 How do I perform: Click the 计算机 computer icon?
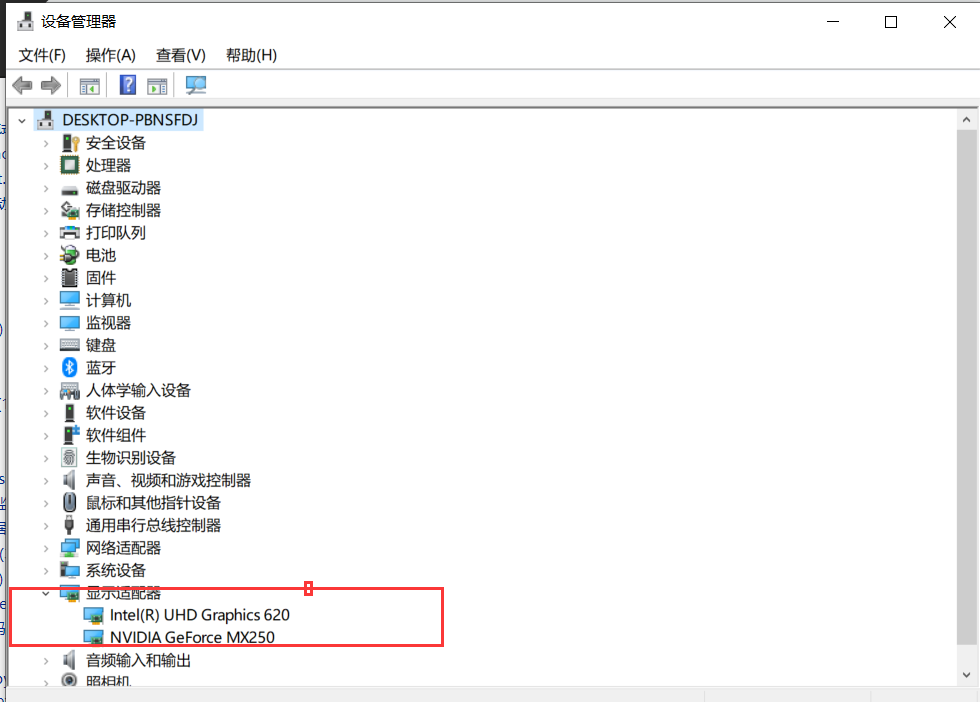tap(69, 300)
